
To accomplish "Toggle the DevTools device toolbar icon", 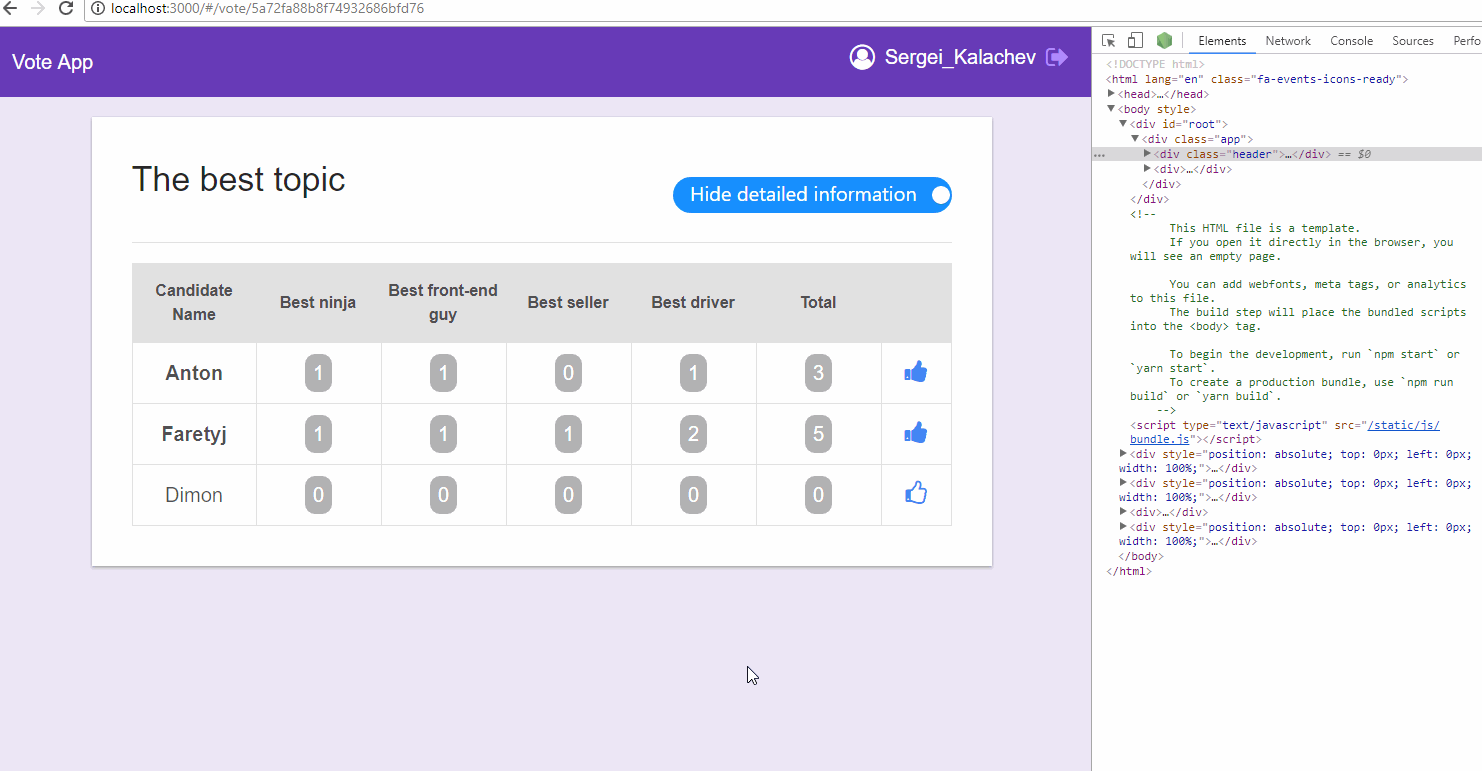I will point(1135,41).
